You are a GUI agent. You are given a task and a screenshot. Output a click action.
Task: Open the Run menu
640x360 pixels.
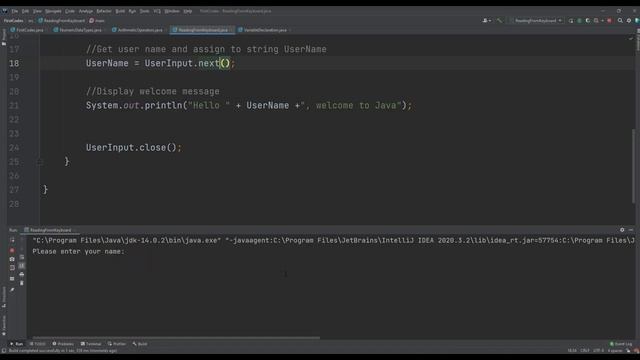click(x=132, y=11)
